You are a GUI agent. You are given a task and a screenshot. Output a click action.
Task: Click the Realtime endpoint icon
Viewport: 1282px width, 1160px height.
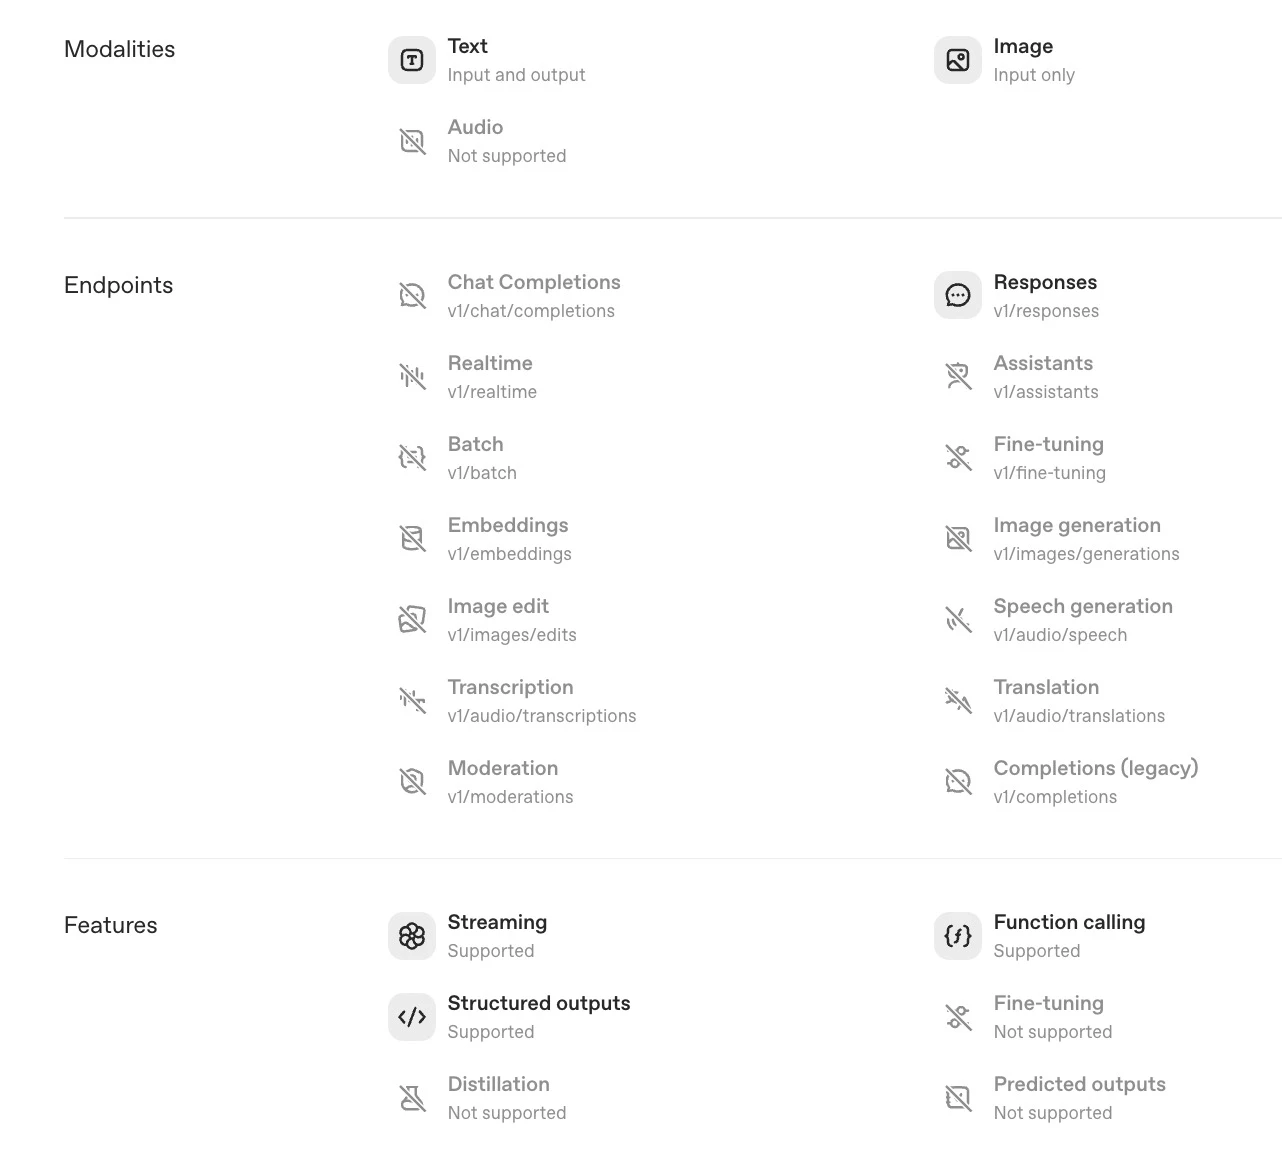pyautogui.click(x=412, y=377)
